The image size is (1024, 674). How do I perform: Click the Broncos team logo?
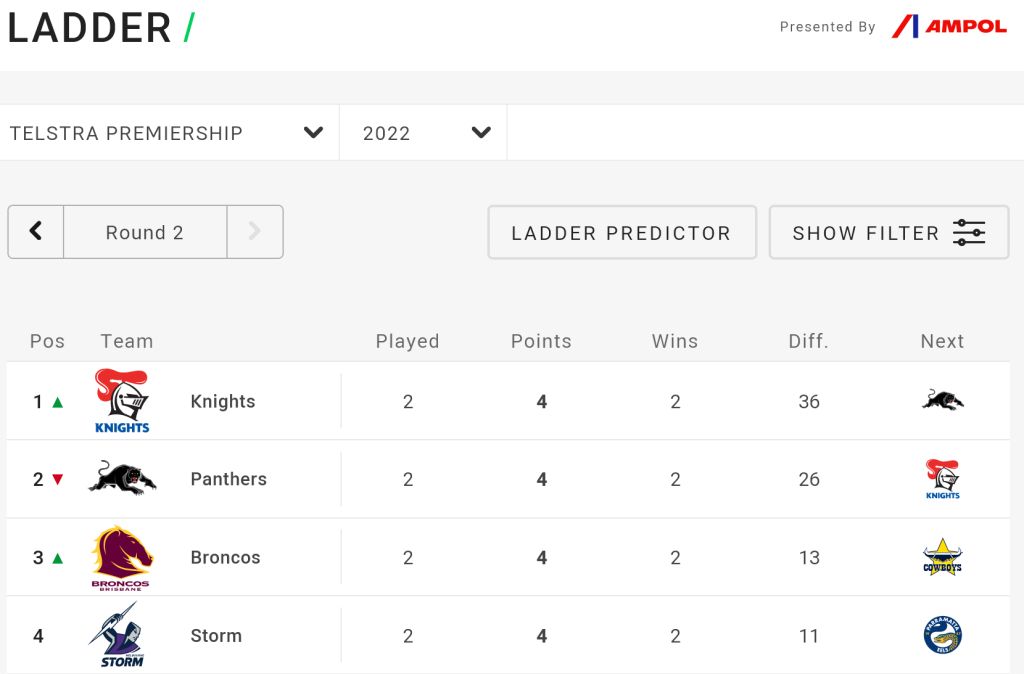point(122,558)
